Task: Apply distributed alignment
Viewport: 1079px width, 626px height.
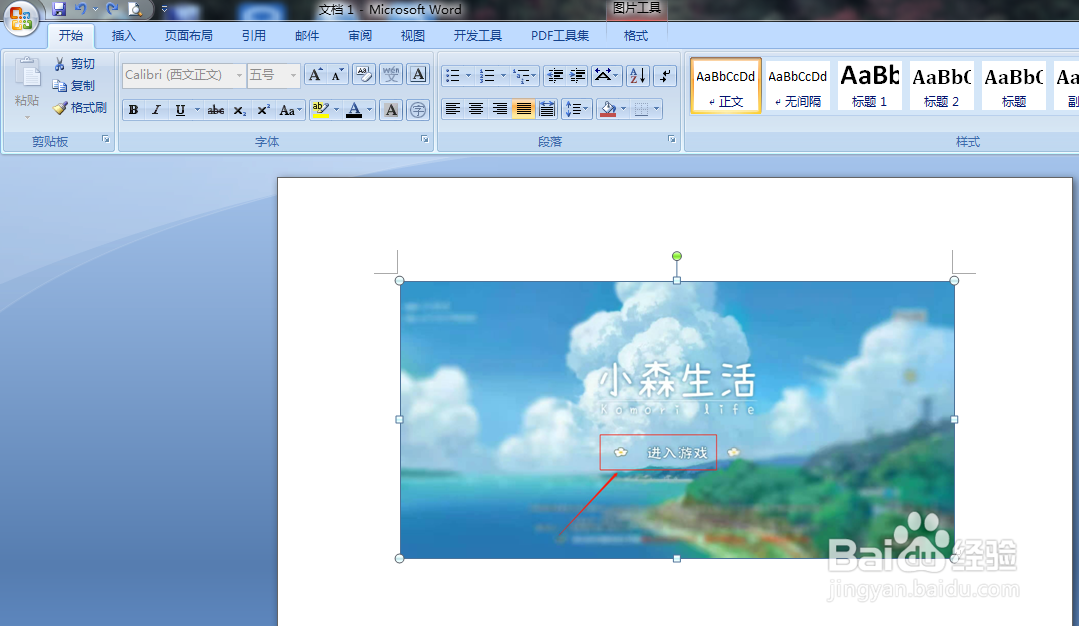Action: (547, 109)
